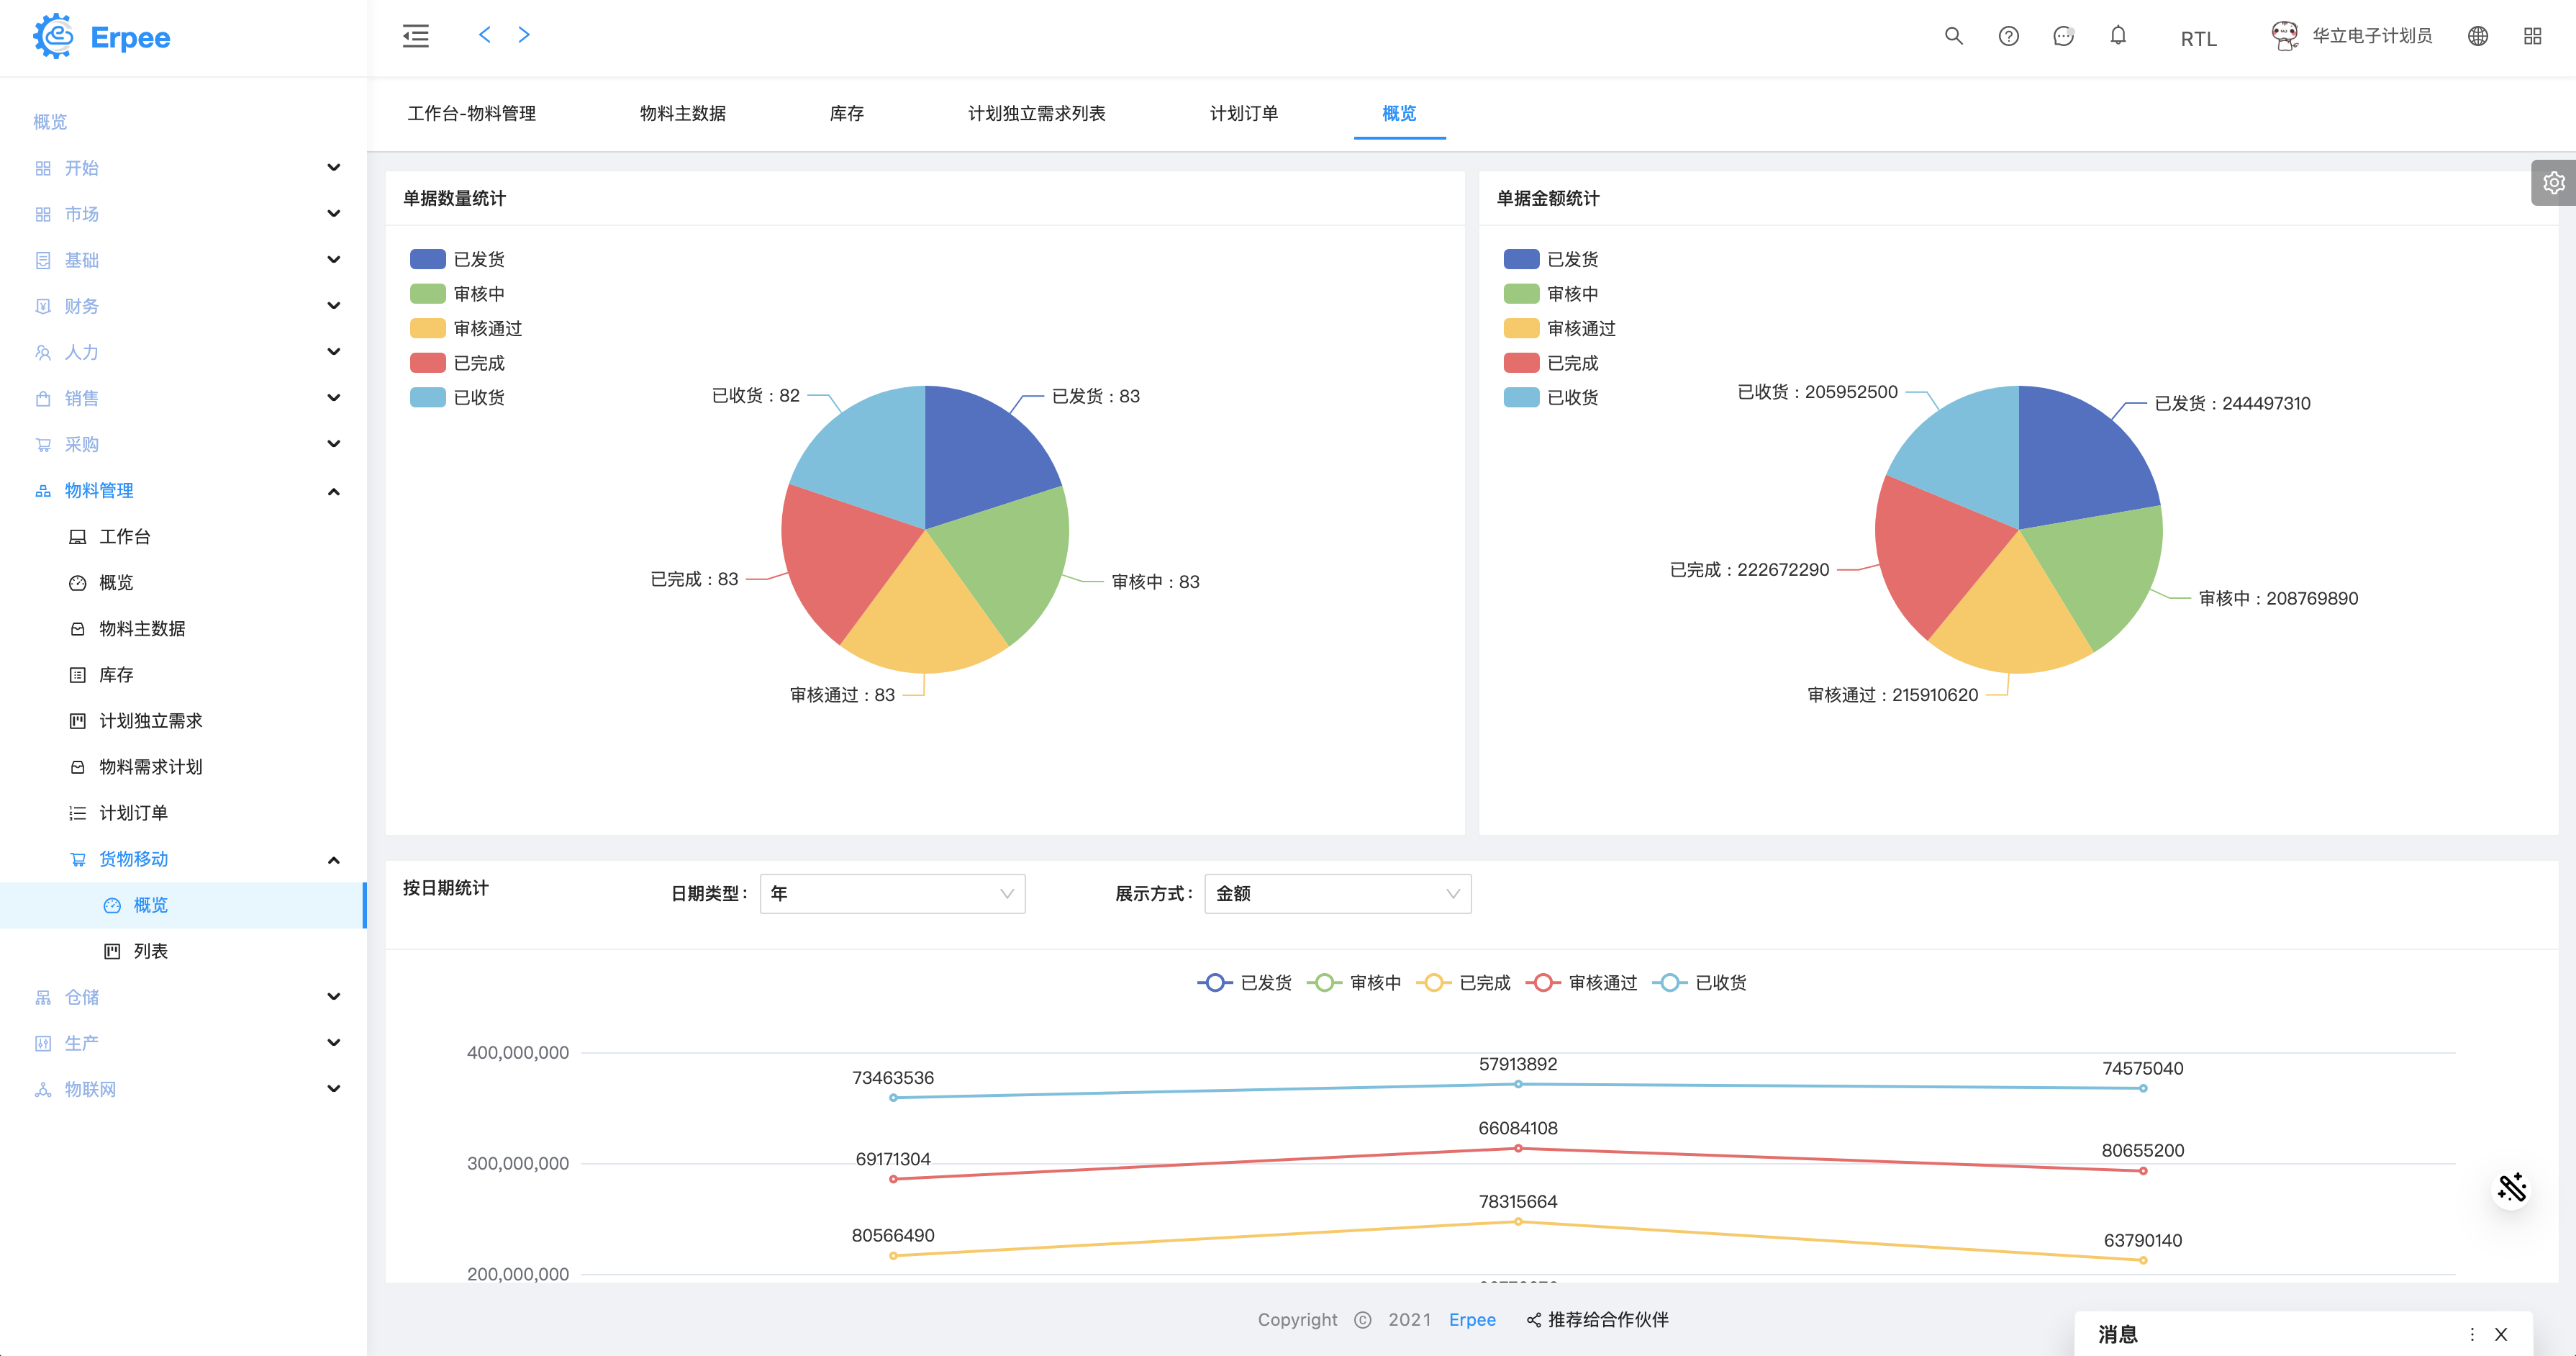The width and height of the screenshot is (2576, 1356).
Task: Click the apps grid icon top right
Action: point(2532,37)
